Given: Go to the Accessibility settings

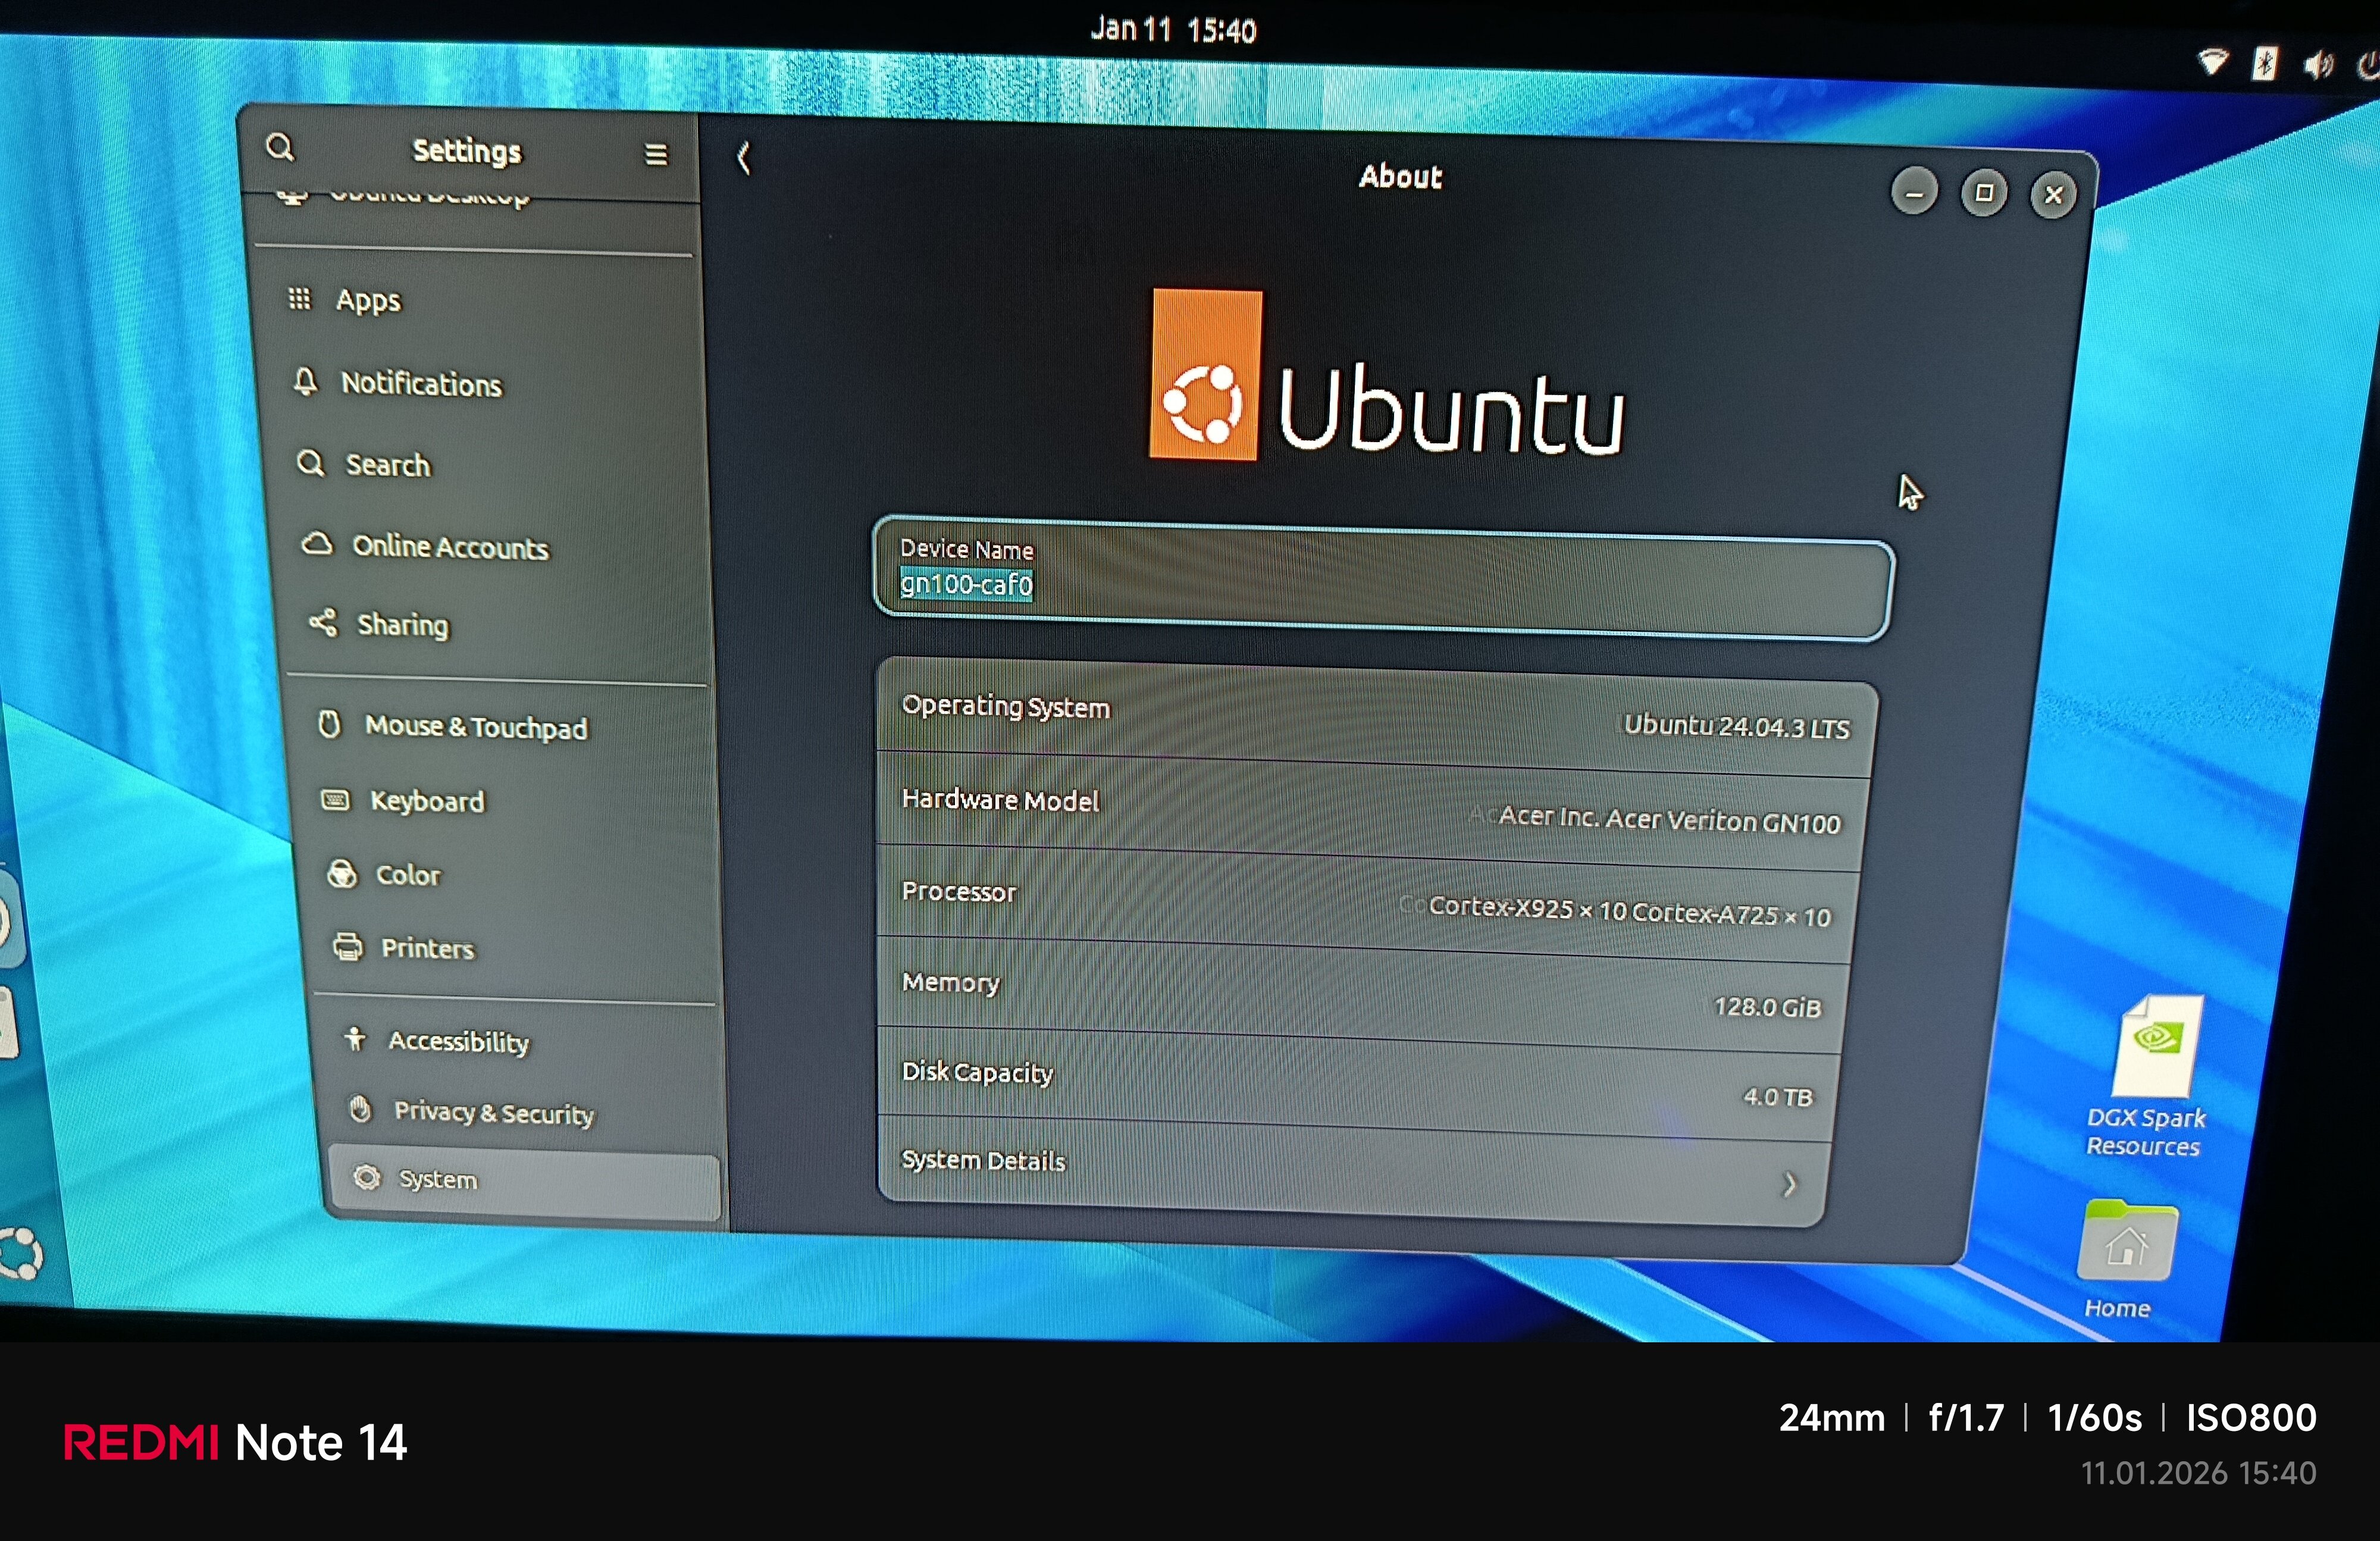Looking at the screenshot, I should [458, 1042].
